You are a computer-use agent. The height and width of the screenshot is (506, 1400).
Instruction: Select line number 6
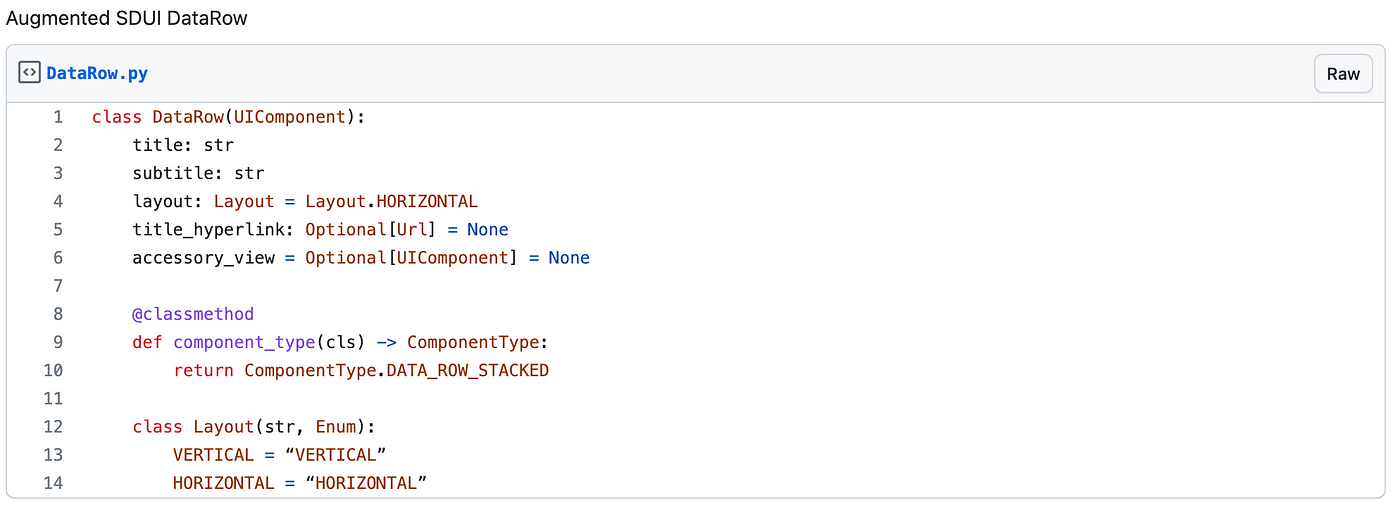(58, 258)
